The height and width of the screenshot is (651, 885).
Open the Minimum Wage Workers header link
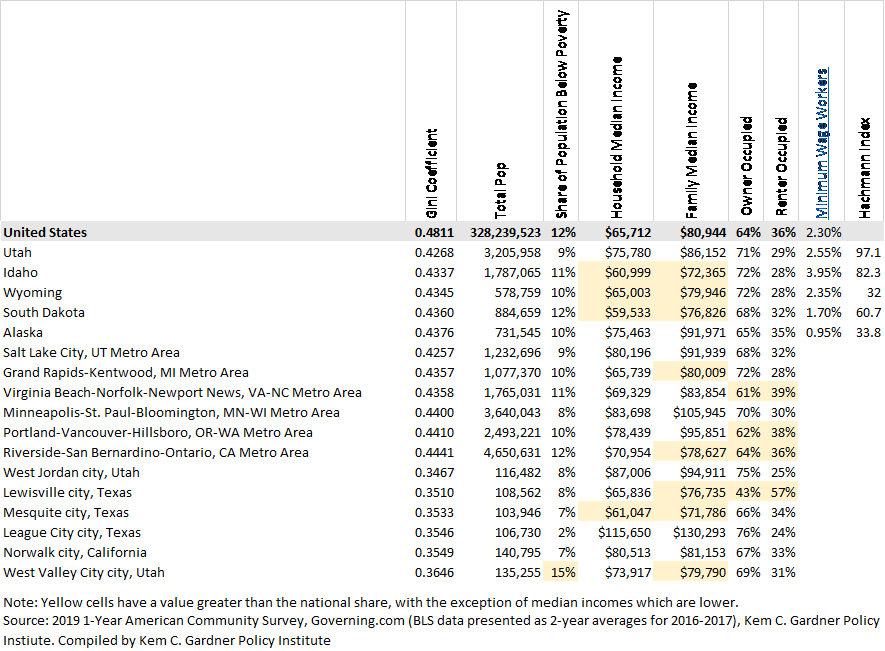[x=822, y=143]
